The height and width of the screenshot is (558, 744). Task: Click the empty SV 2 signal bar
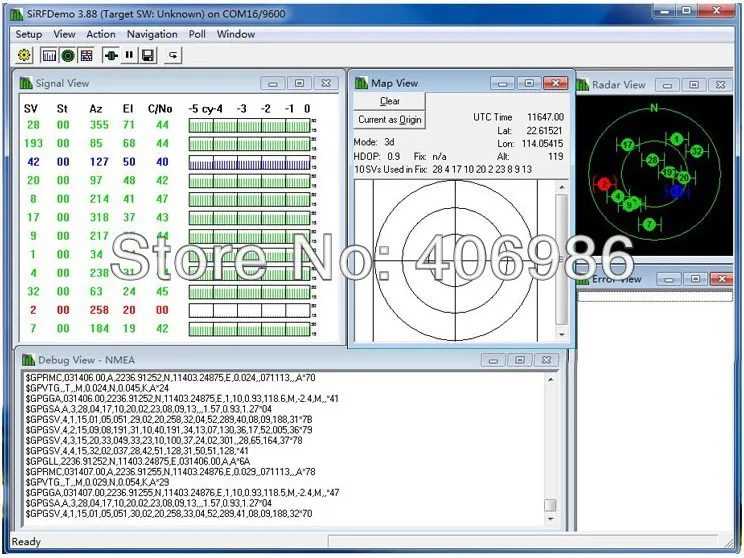pyautogui.click(x=250, y=310)
